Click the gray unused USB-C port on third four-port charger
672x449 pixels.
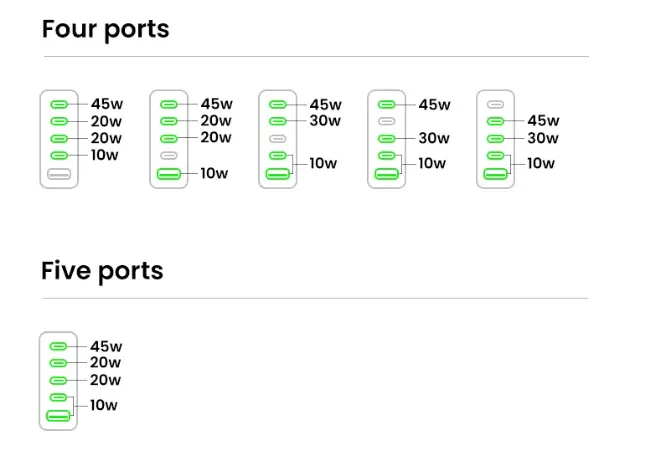(x=278, y=138)
